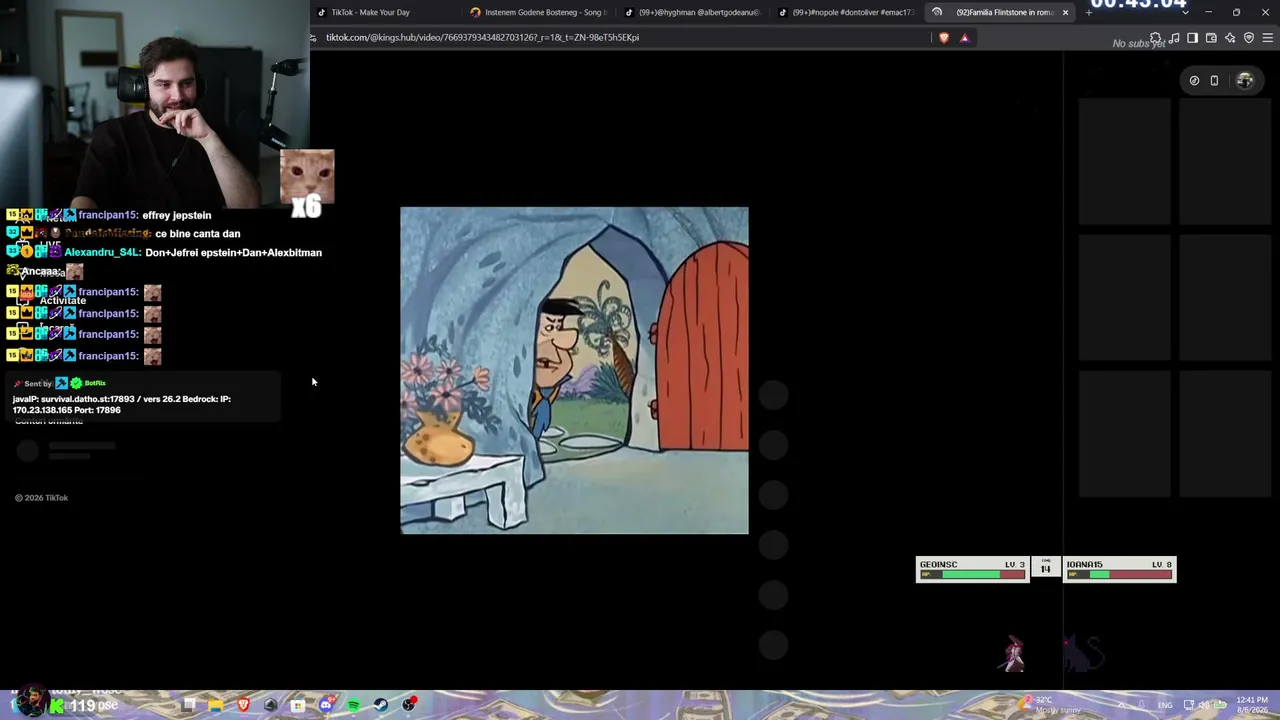Switch the ENG input language
The width and height of the screenshot is (1280, 720).
1165,705
